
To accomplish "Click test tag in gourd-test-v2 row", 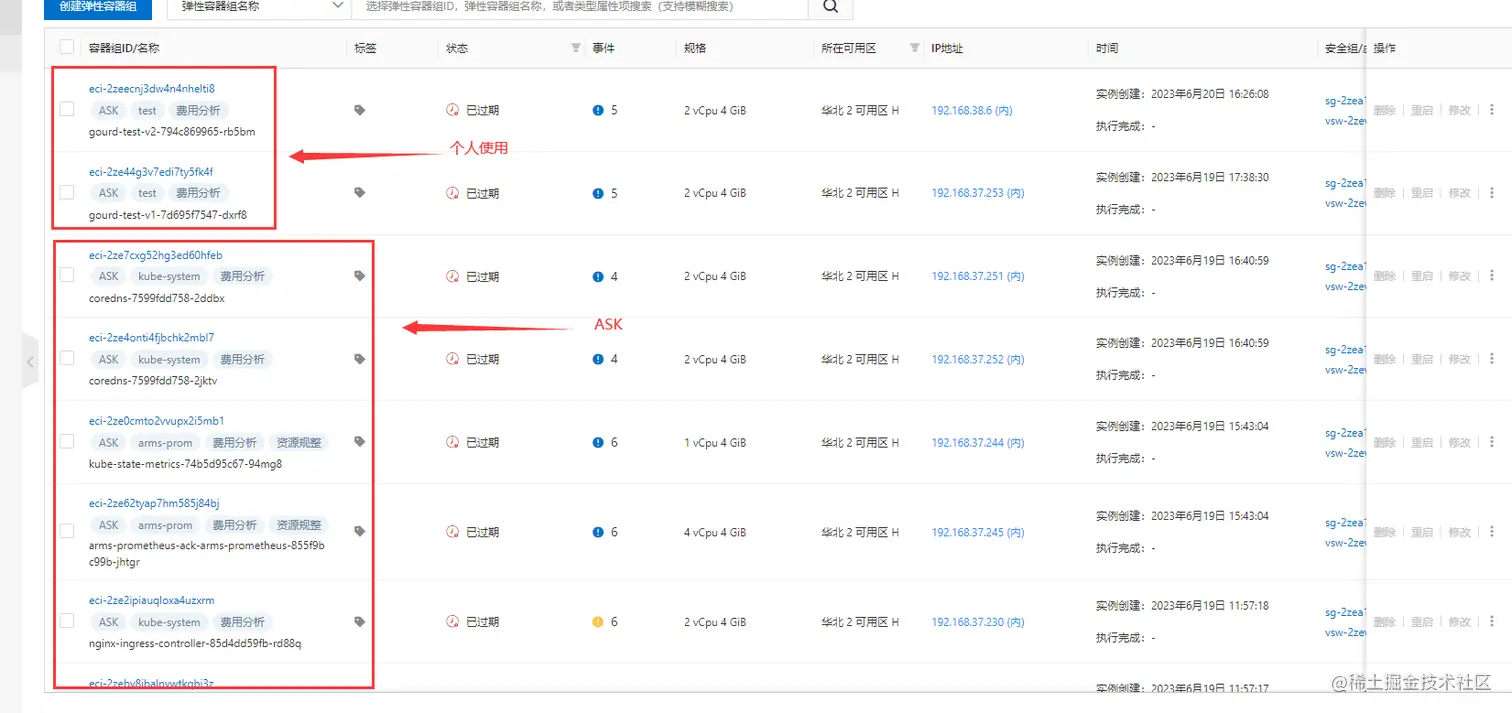I will point(147,110).
